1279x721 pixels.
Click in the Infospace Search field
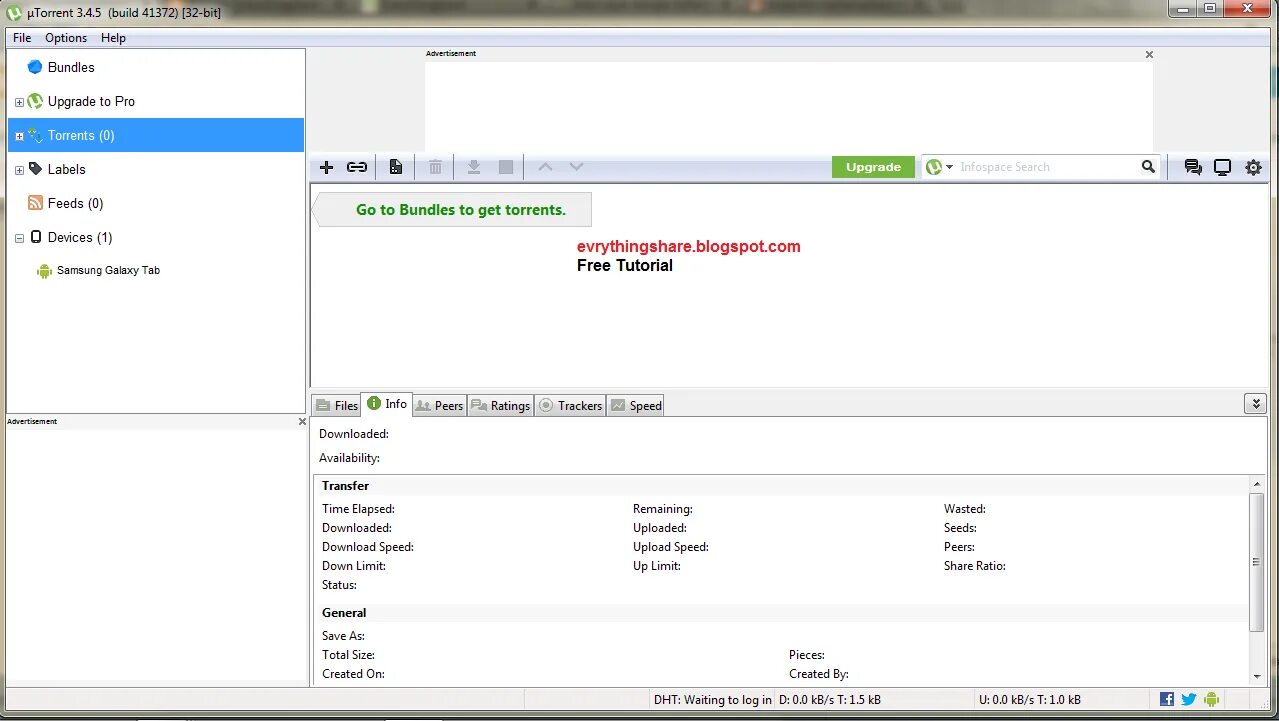click(1048, 167)
